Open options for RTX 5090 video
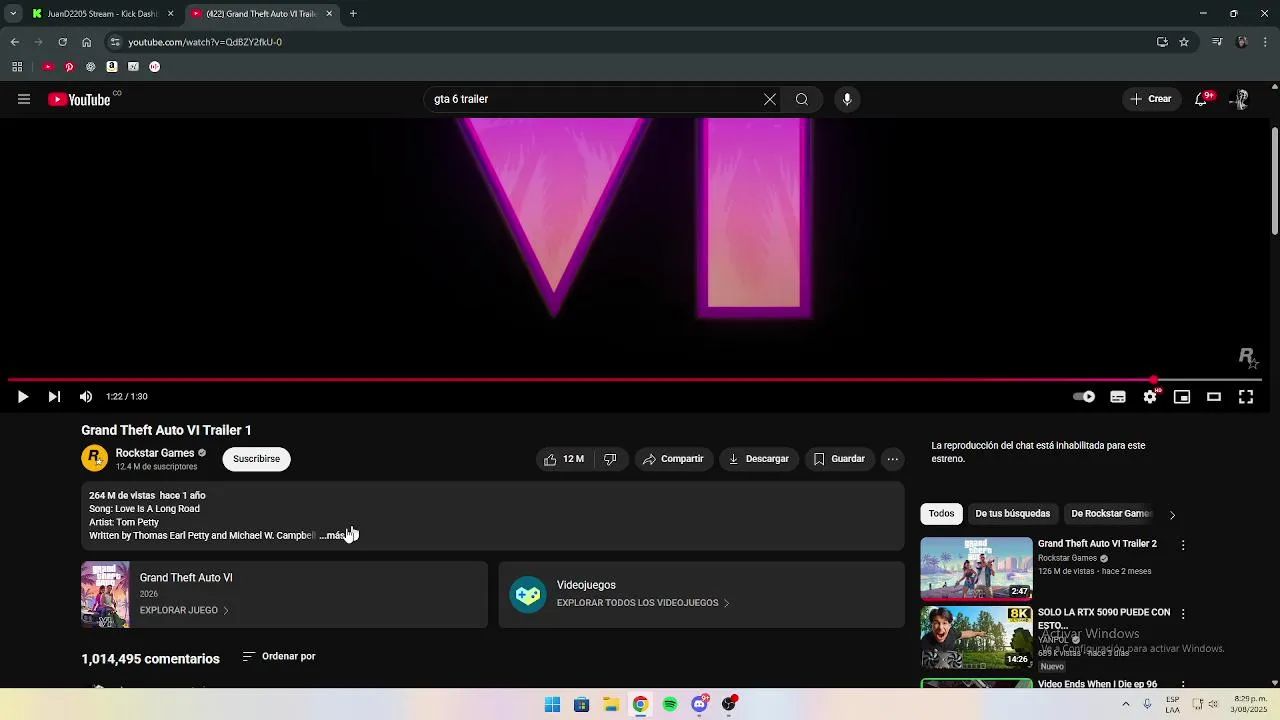This screenshot has width=1280, height=720. coord(1183,614)
